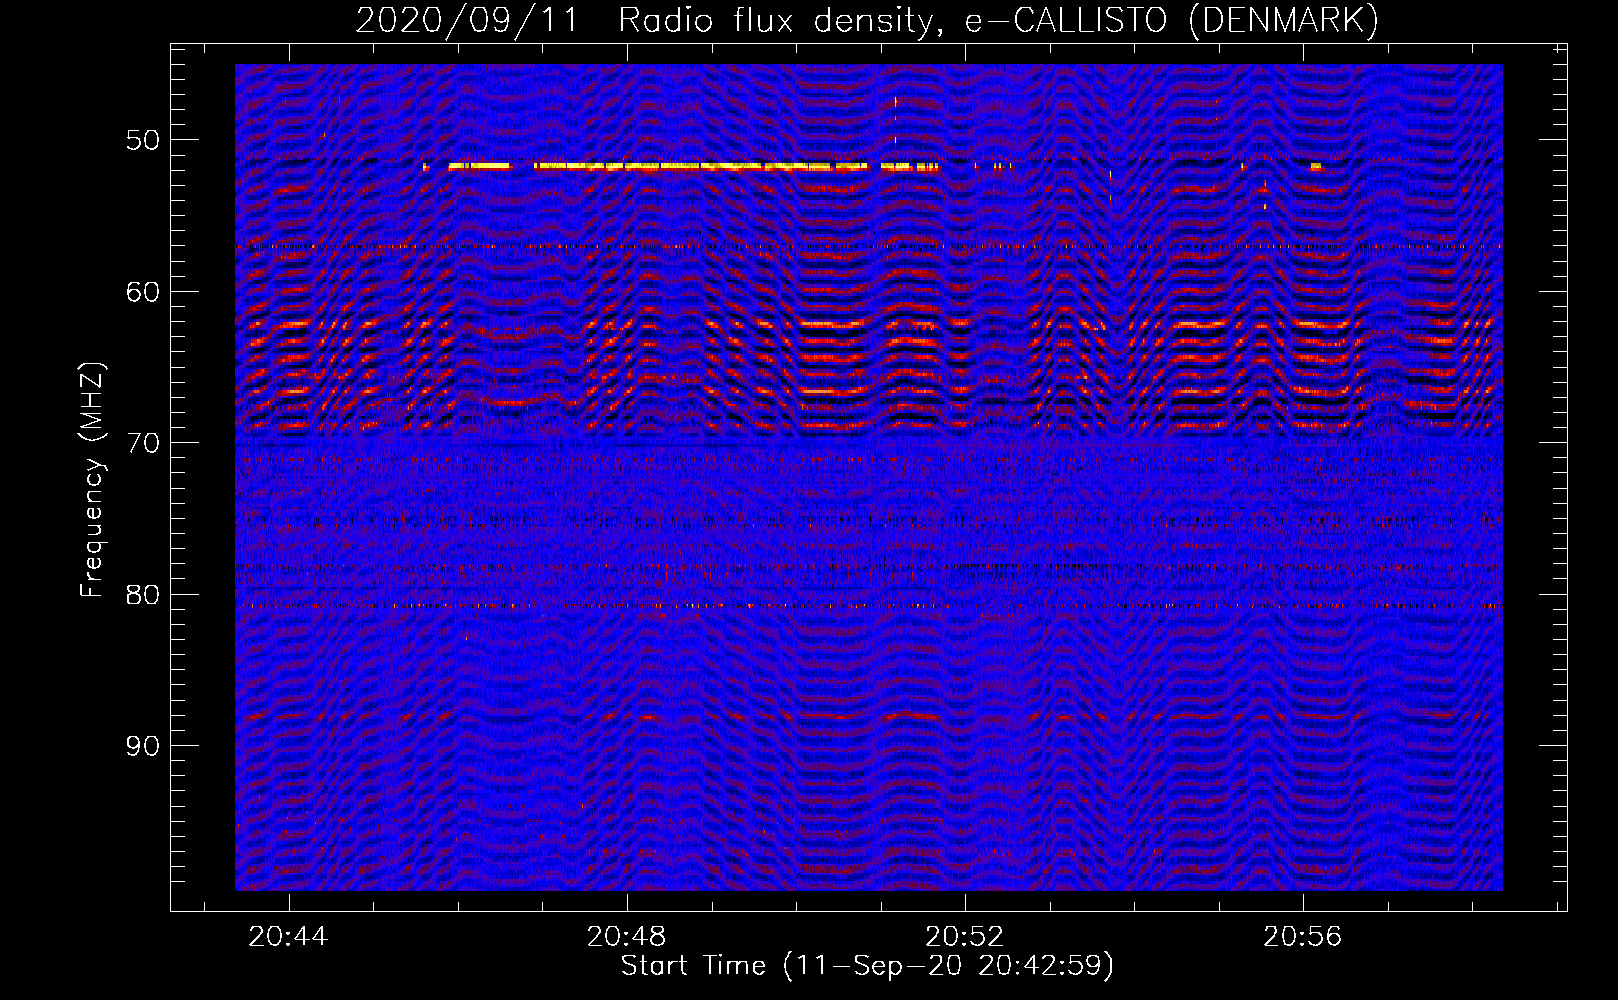Click the 'Frequency (MHZ)' axis label
1618x1000 pixels.
(x=92, y=480)
